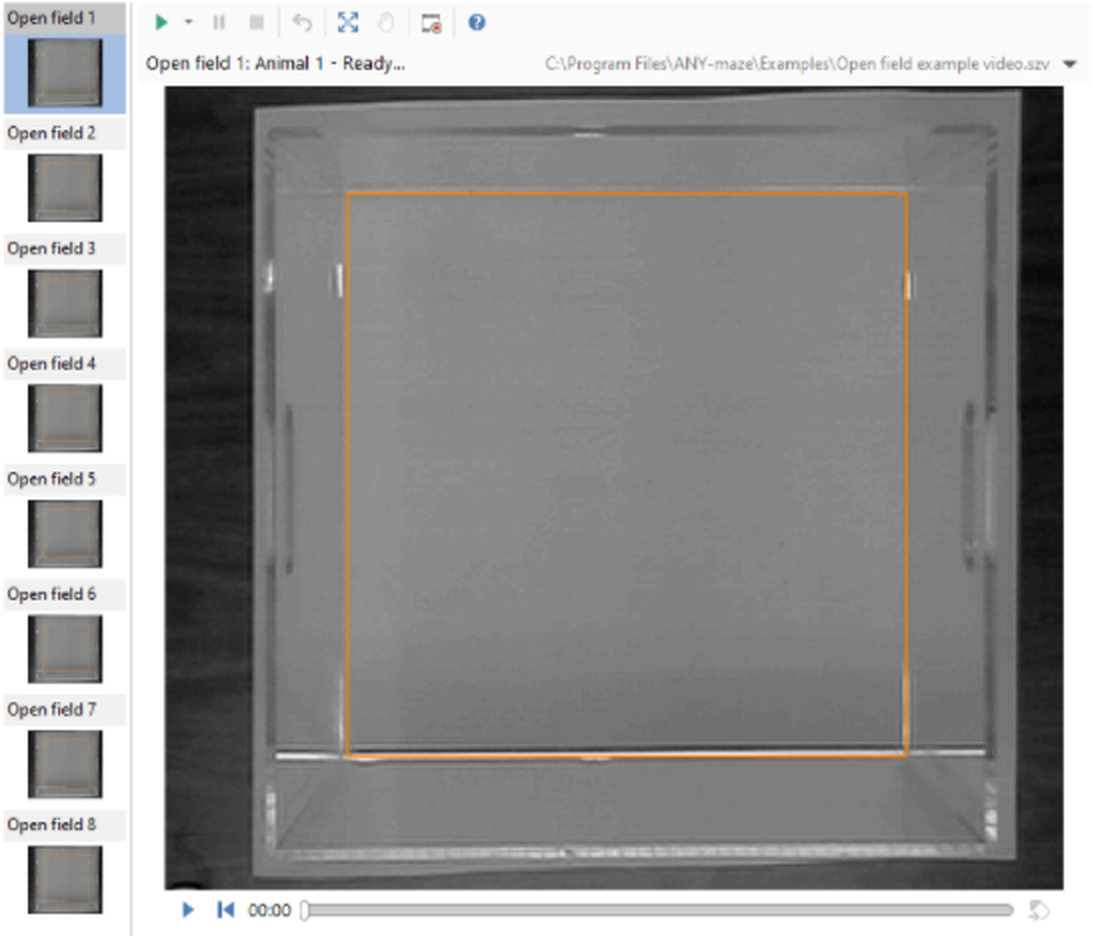The image size is (1094, 936).
Task: Select the Open field 8 thumbnail
Action: tap(64, 878)
